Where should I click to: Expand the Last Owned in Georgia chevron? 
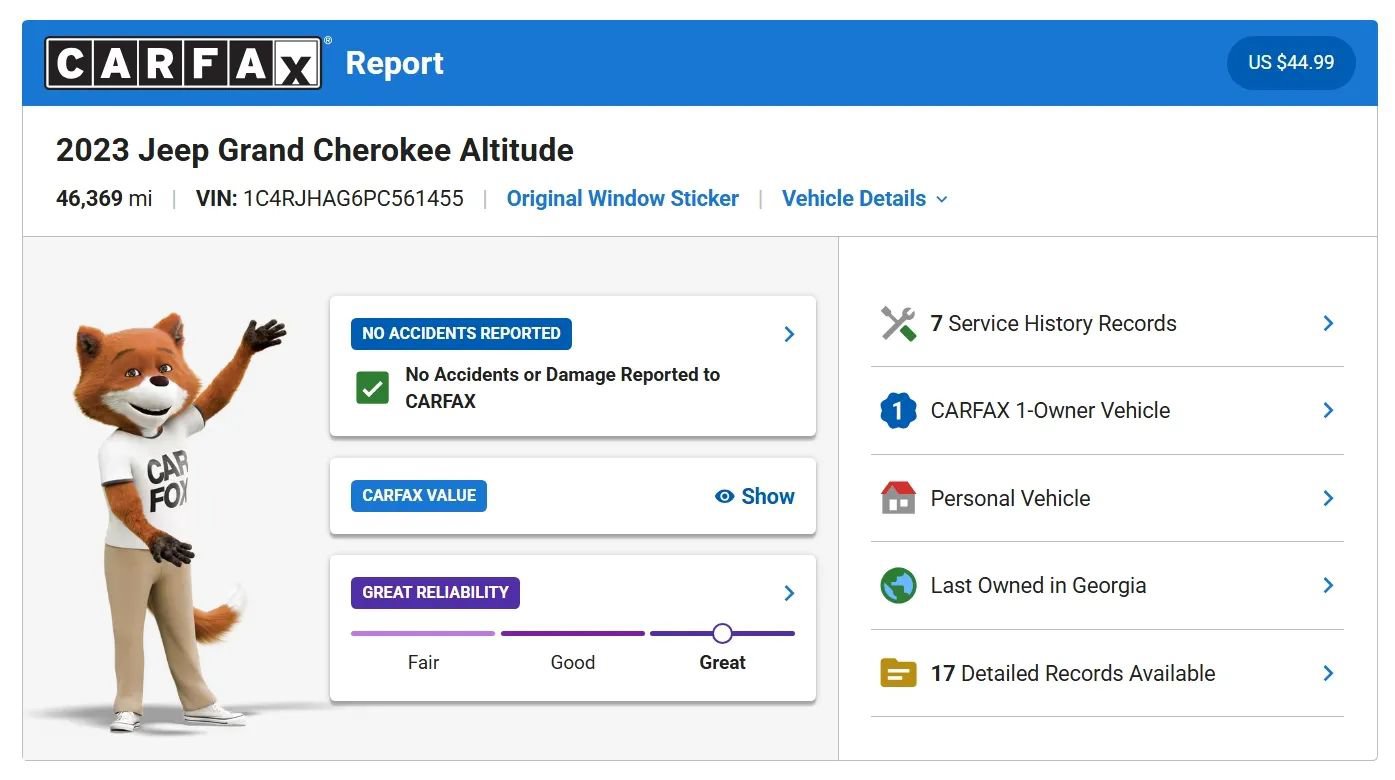(x=1328, y=585)
